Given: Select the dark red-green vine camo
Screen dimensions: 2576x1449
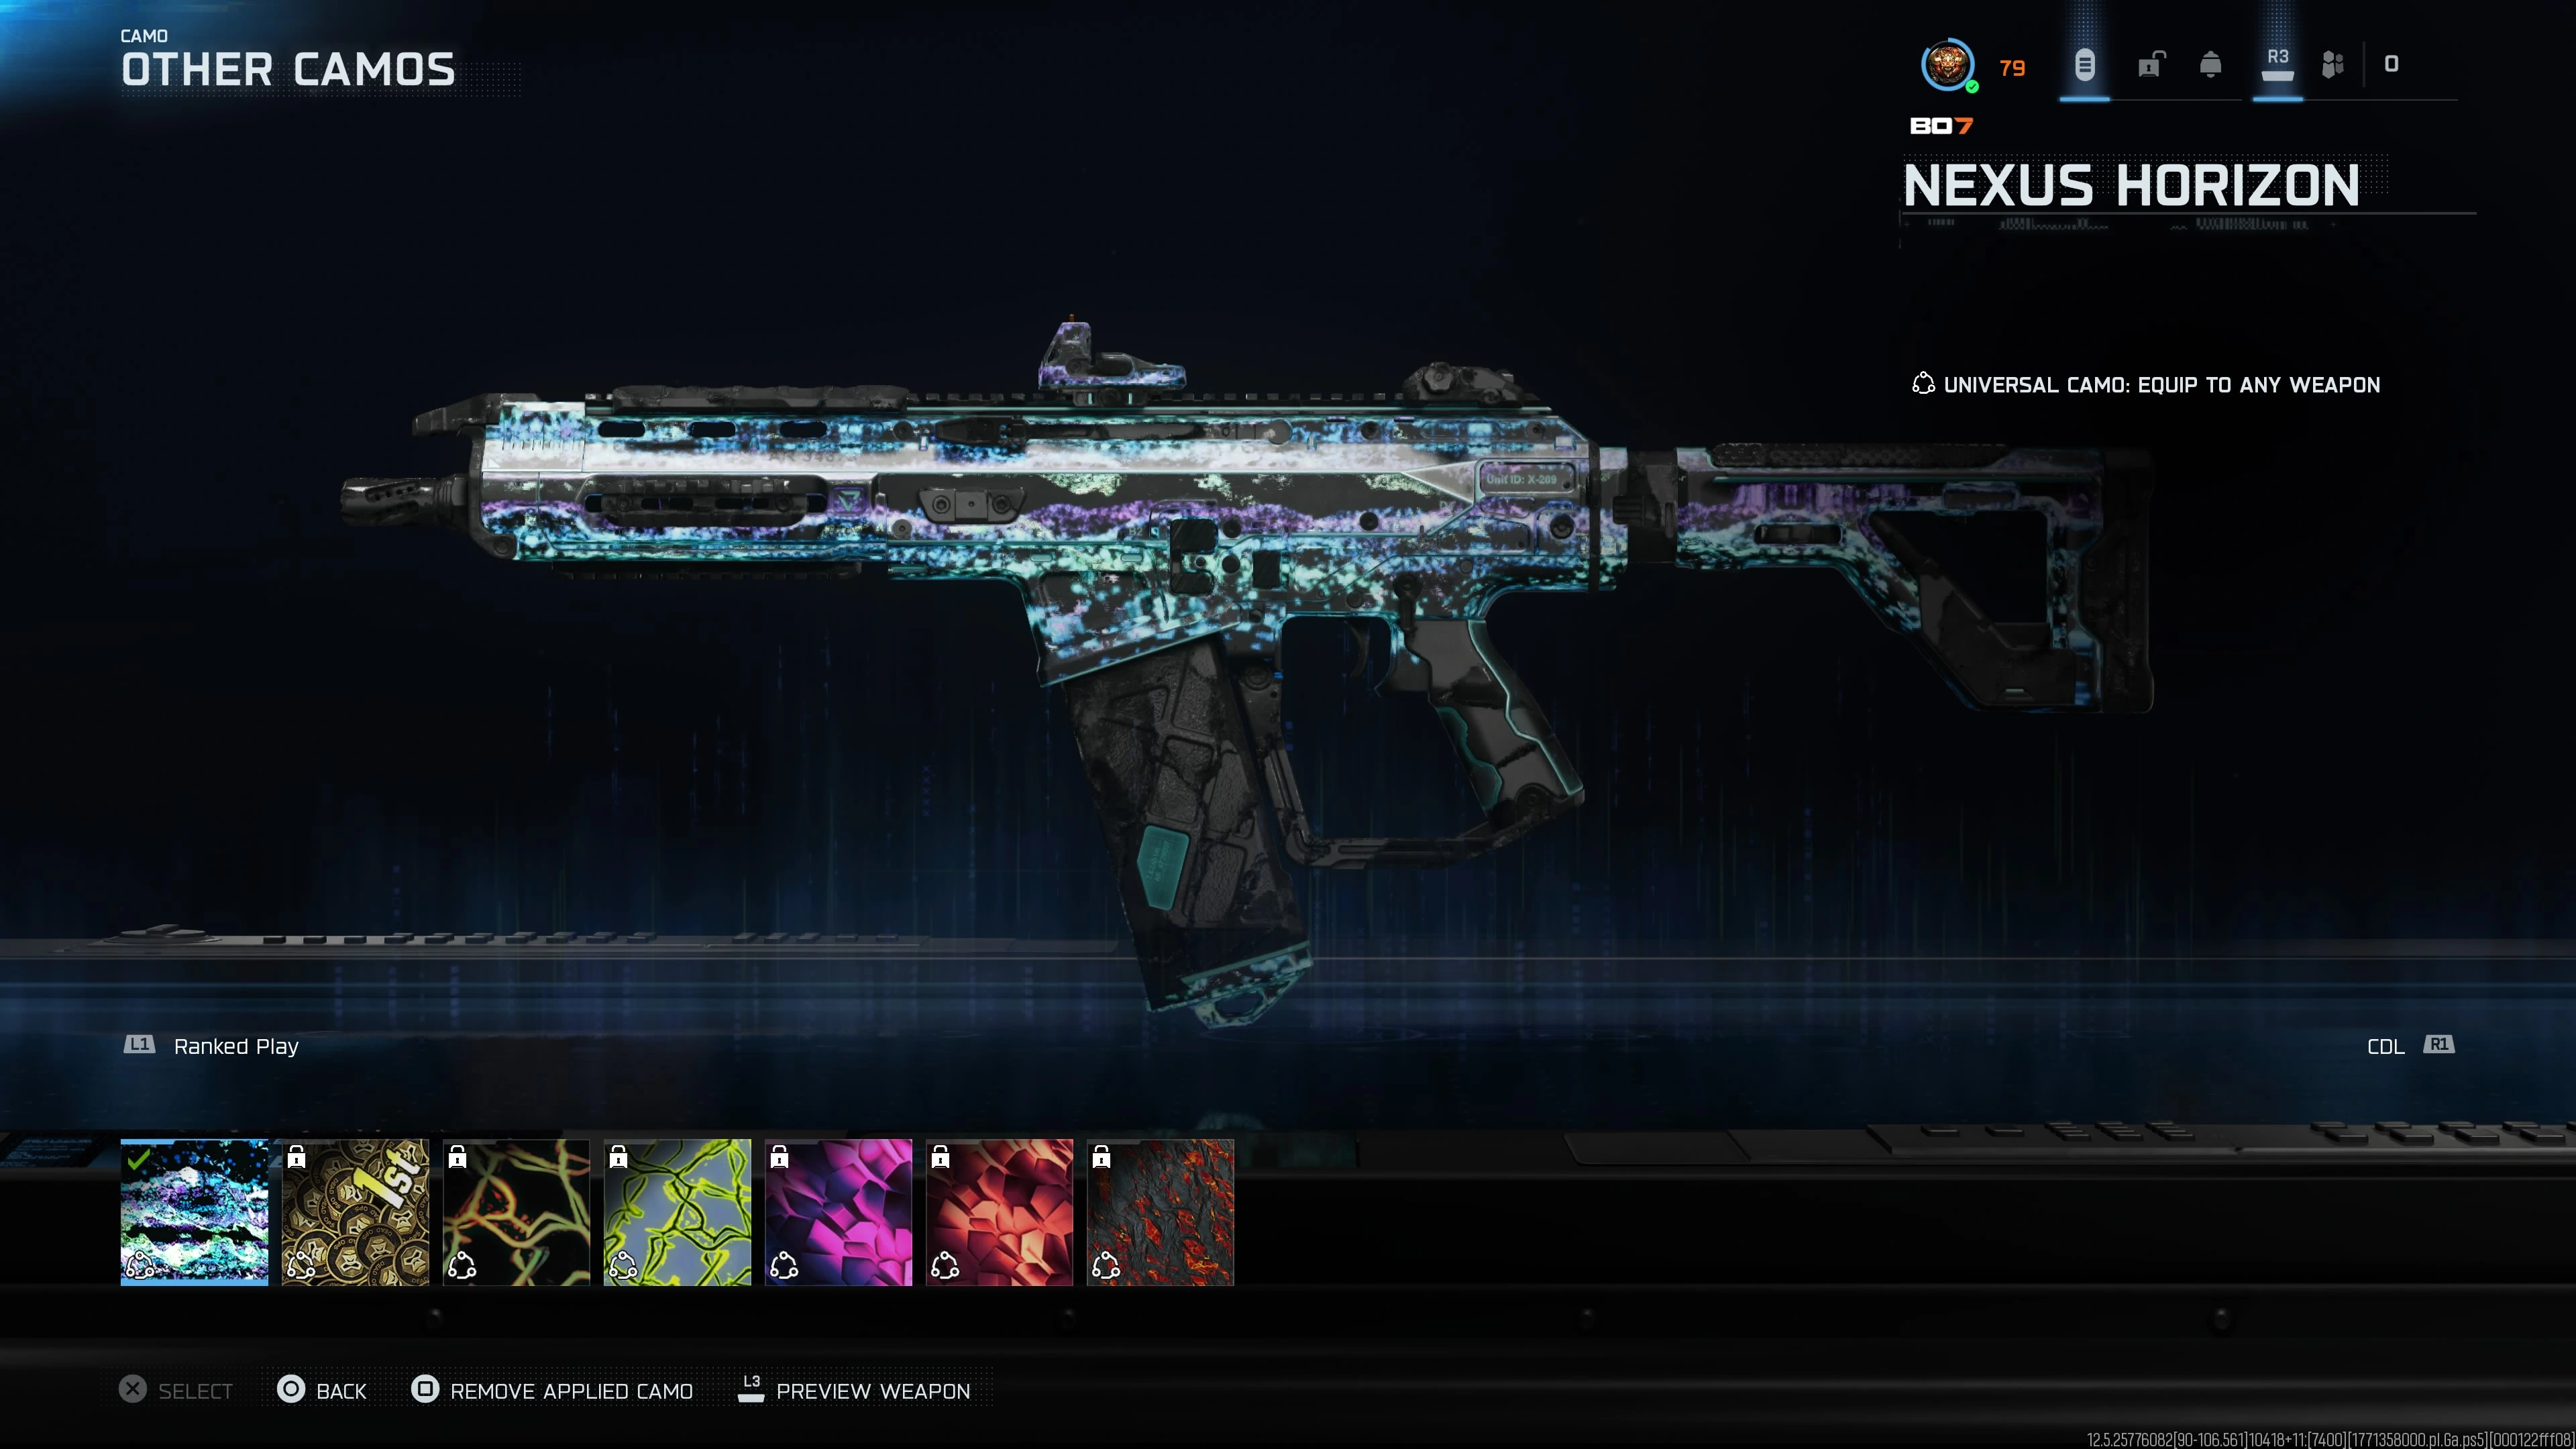Looking at the screenshot, I should tap(517, 1212).
